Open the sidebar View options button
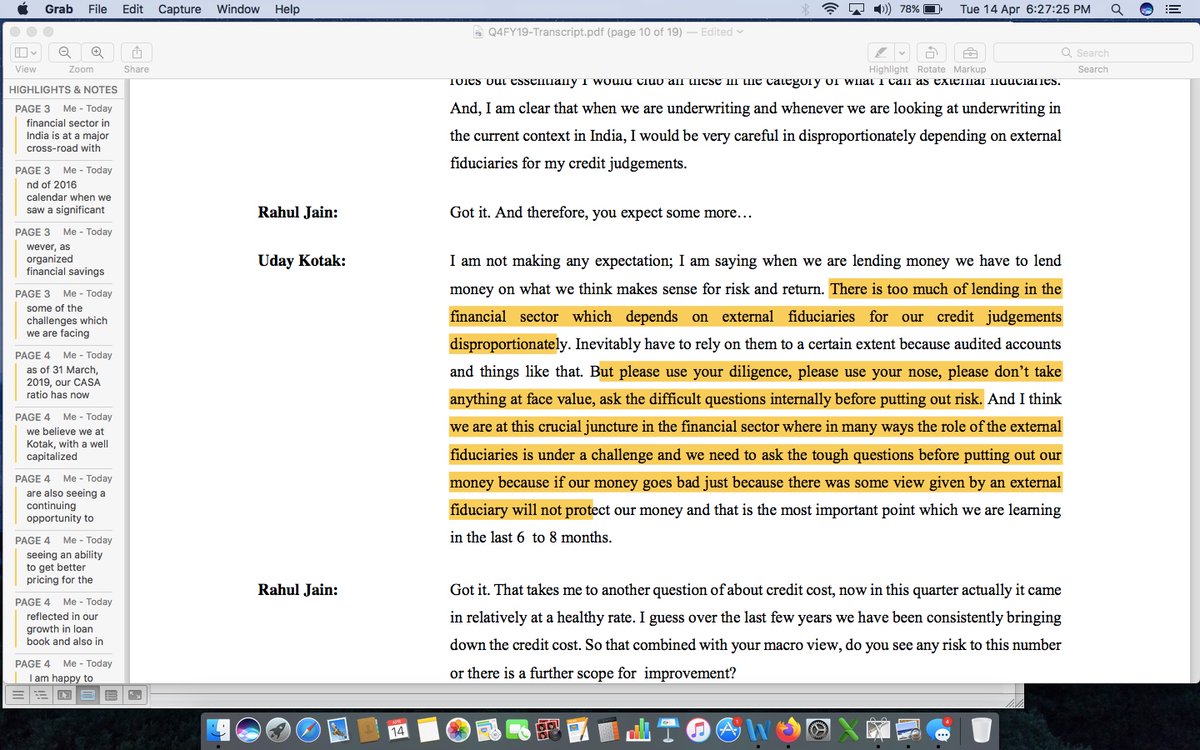1200x750 pixels. click(26, 52)
